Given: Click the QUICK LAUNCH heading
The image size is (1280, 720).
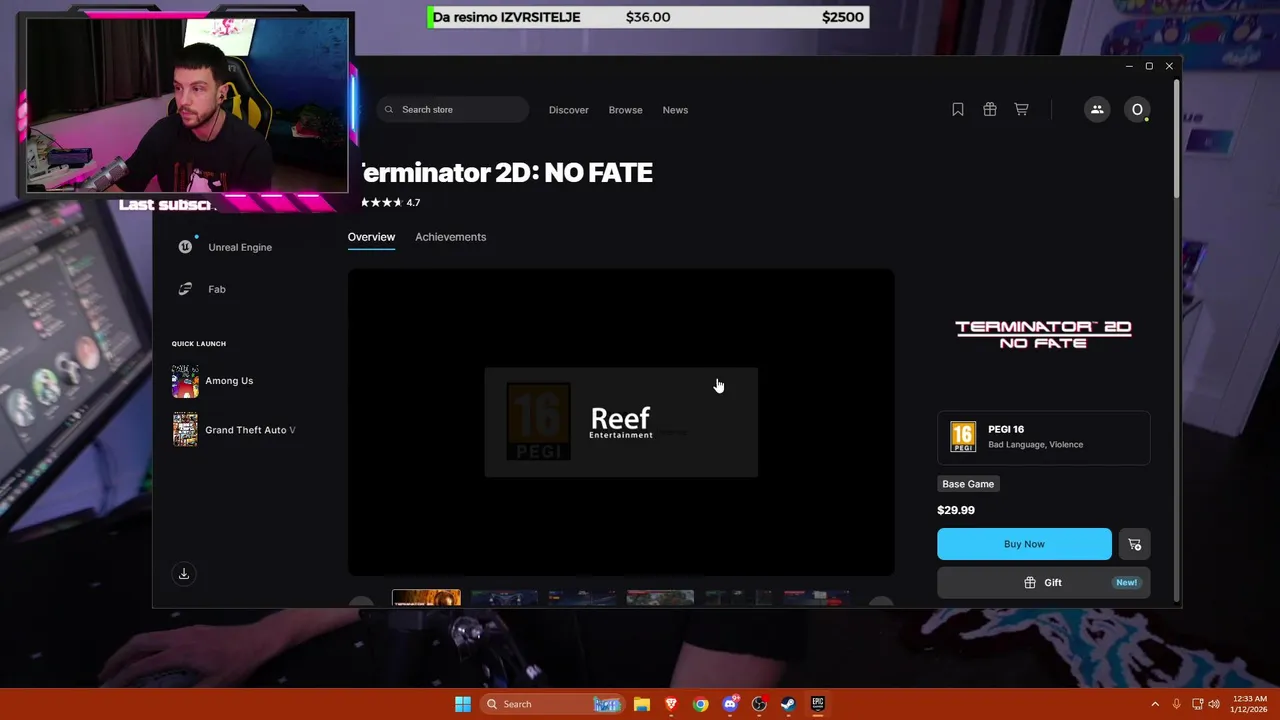Looking at the screenshot, I should pos(199,344).
